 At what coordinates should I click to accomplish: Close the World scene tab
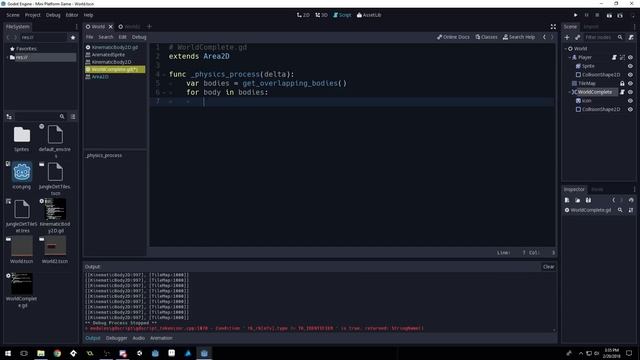110,27
